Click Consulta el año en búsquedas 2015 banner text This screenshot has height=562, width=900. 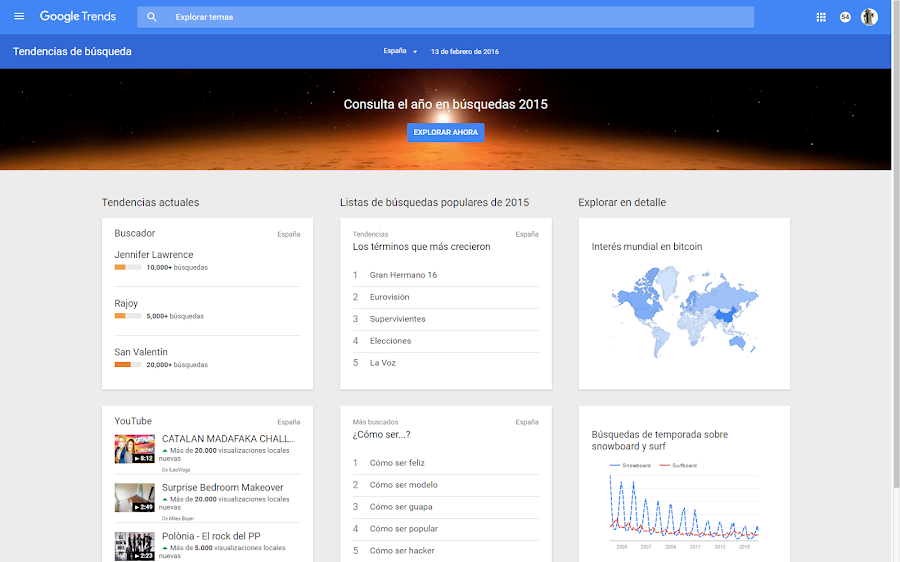445,104
